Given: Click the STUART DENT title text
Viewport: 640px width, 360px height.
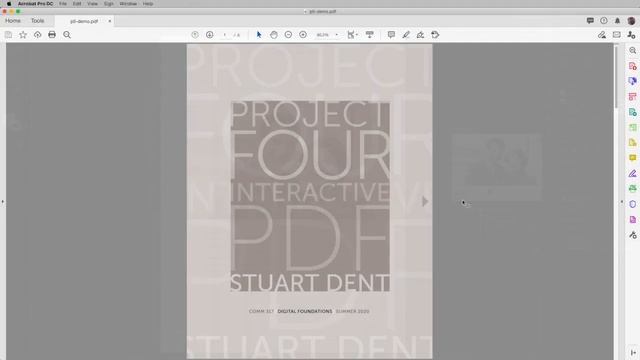Looking at the screenshot, I should coord(310,282).
